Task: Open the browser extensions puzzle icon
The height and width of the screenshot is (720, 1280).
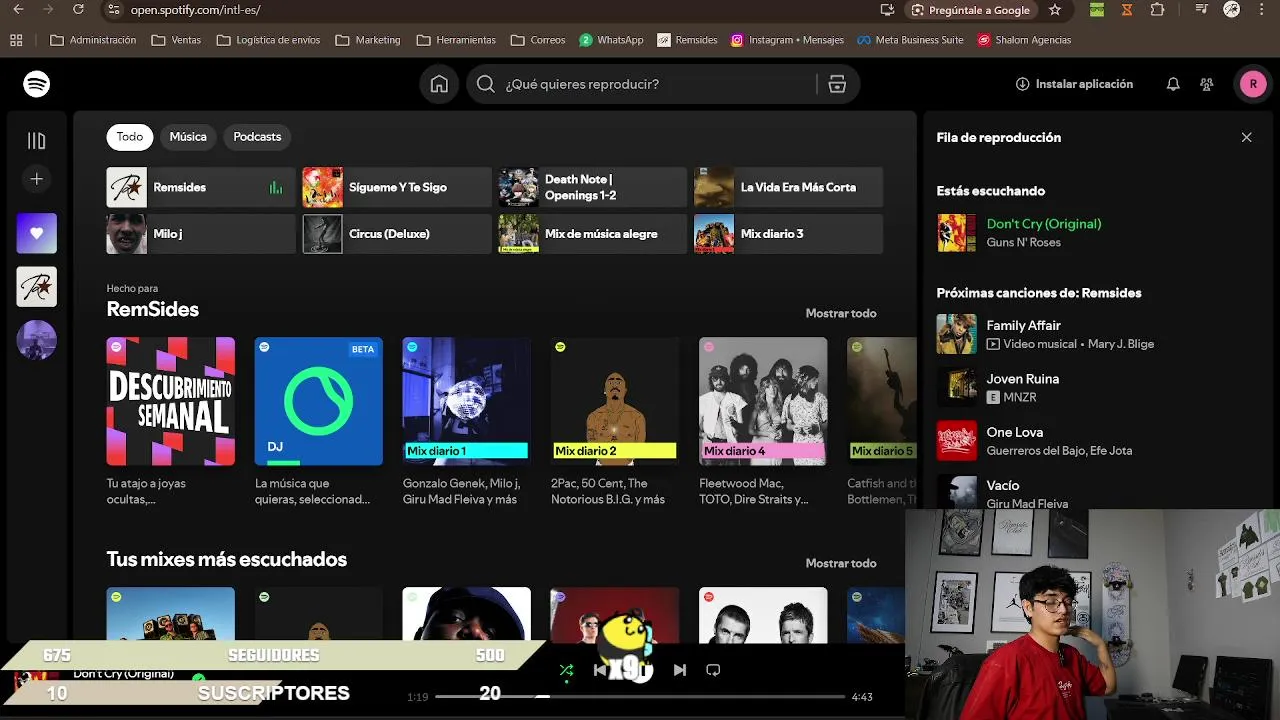Action: tap(1157, 10)
